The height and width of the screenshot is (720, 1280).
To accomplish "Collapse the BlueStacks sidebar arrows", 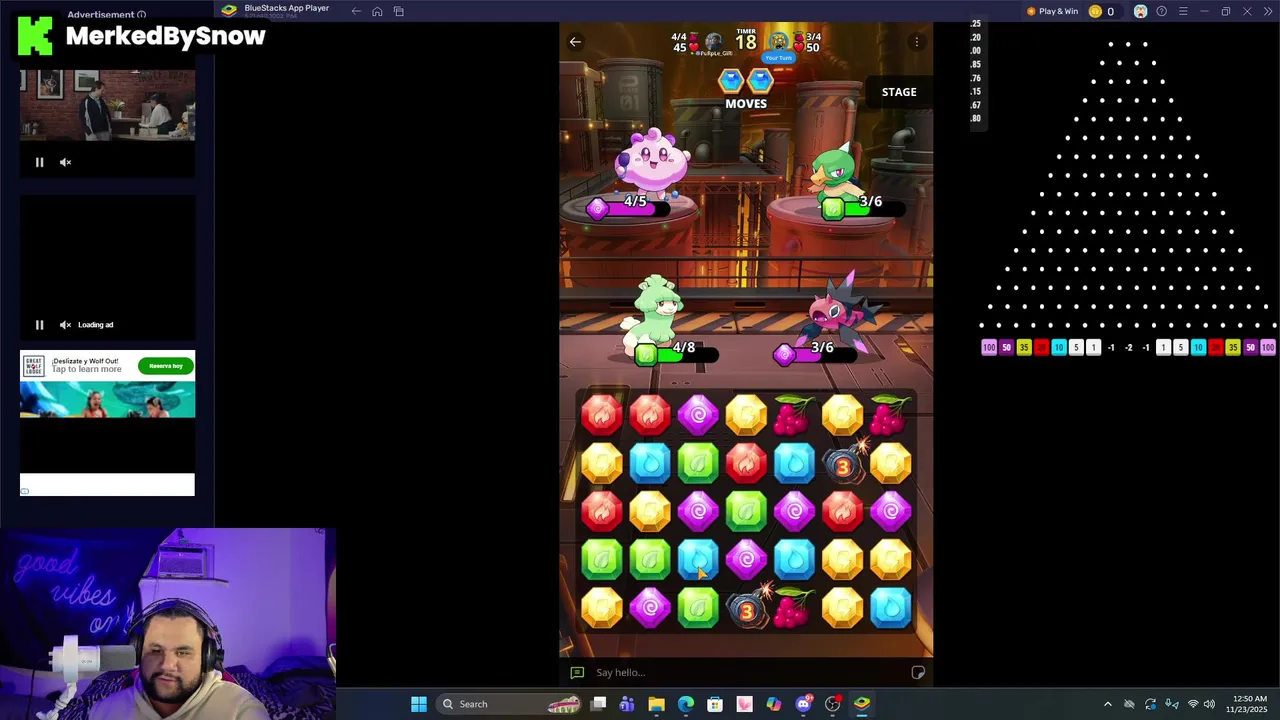I will click(1267, 12).
